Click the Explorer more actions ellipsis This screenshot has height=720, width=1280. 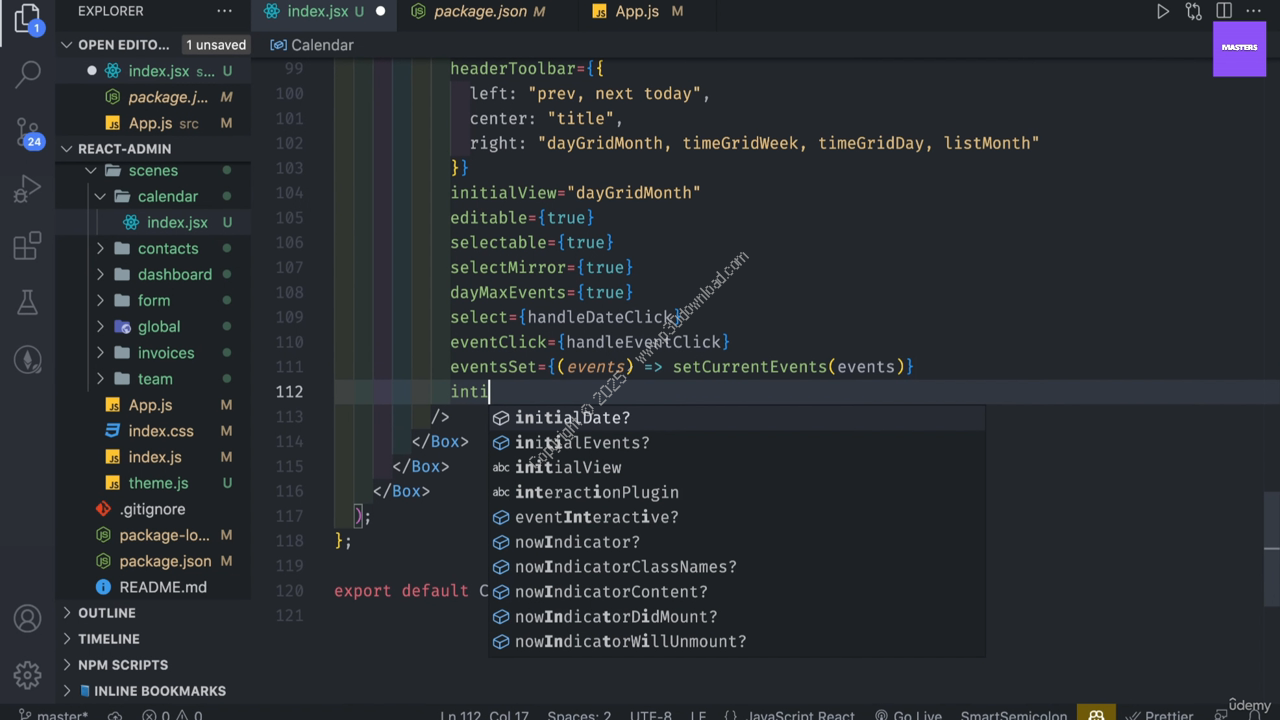tap(224, 11)
